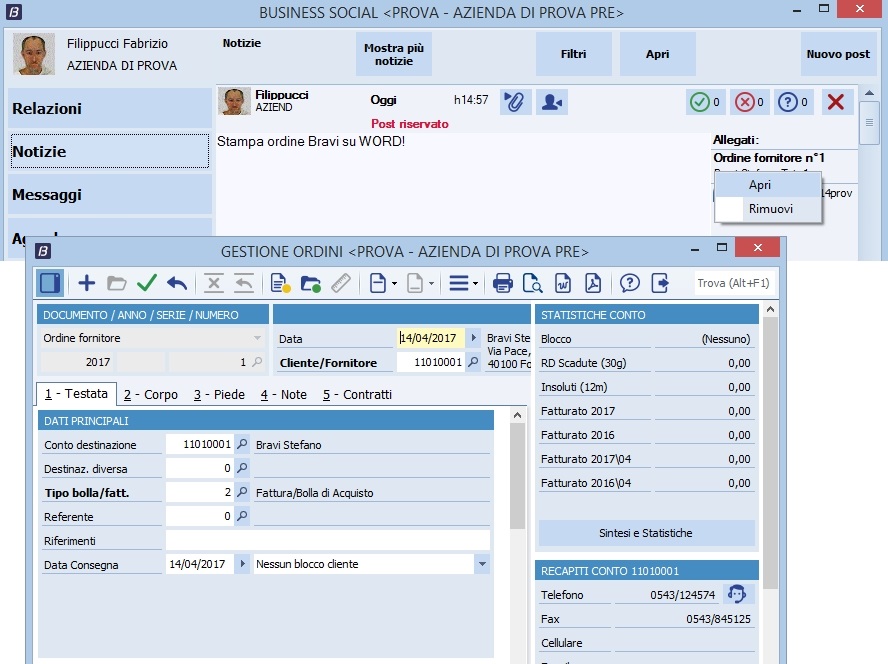Switch to the 2 - Corpo tab
Viewport: 888px width, 664px height.
click(150, 395)
